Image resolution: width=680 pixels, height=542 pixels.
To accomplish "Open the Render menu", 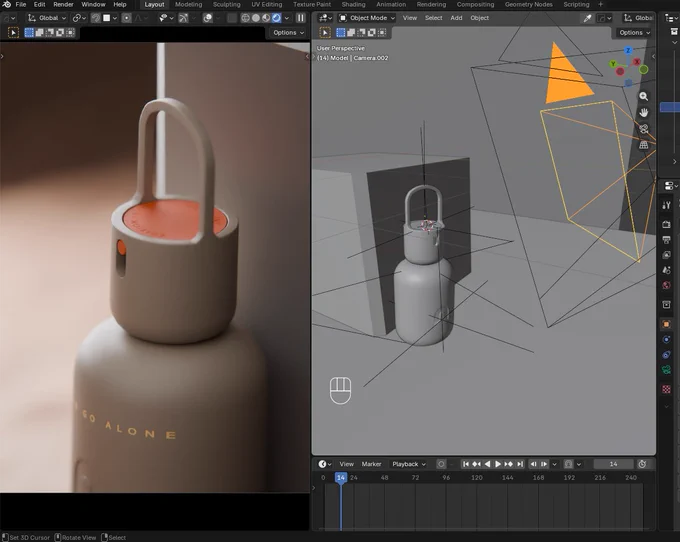I will [x=63, y=4].
